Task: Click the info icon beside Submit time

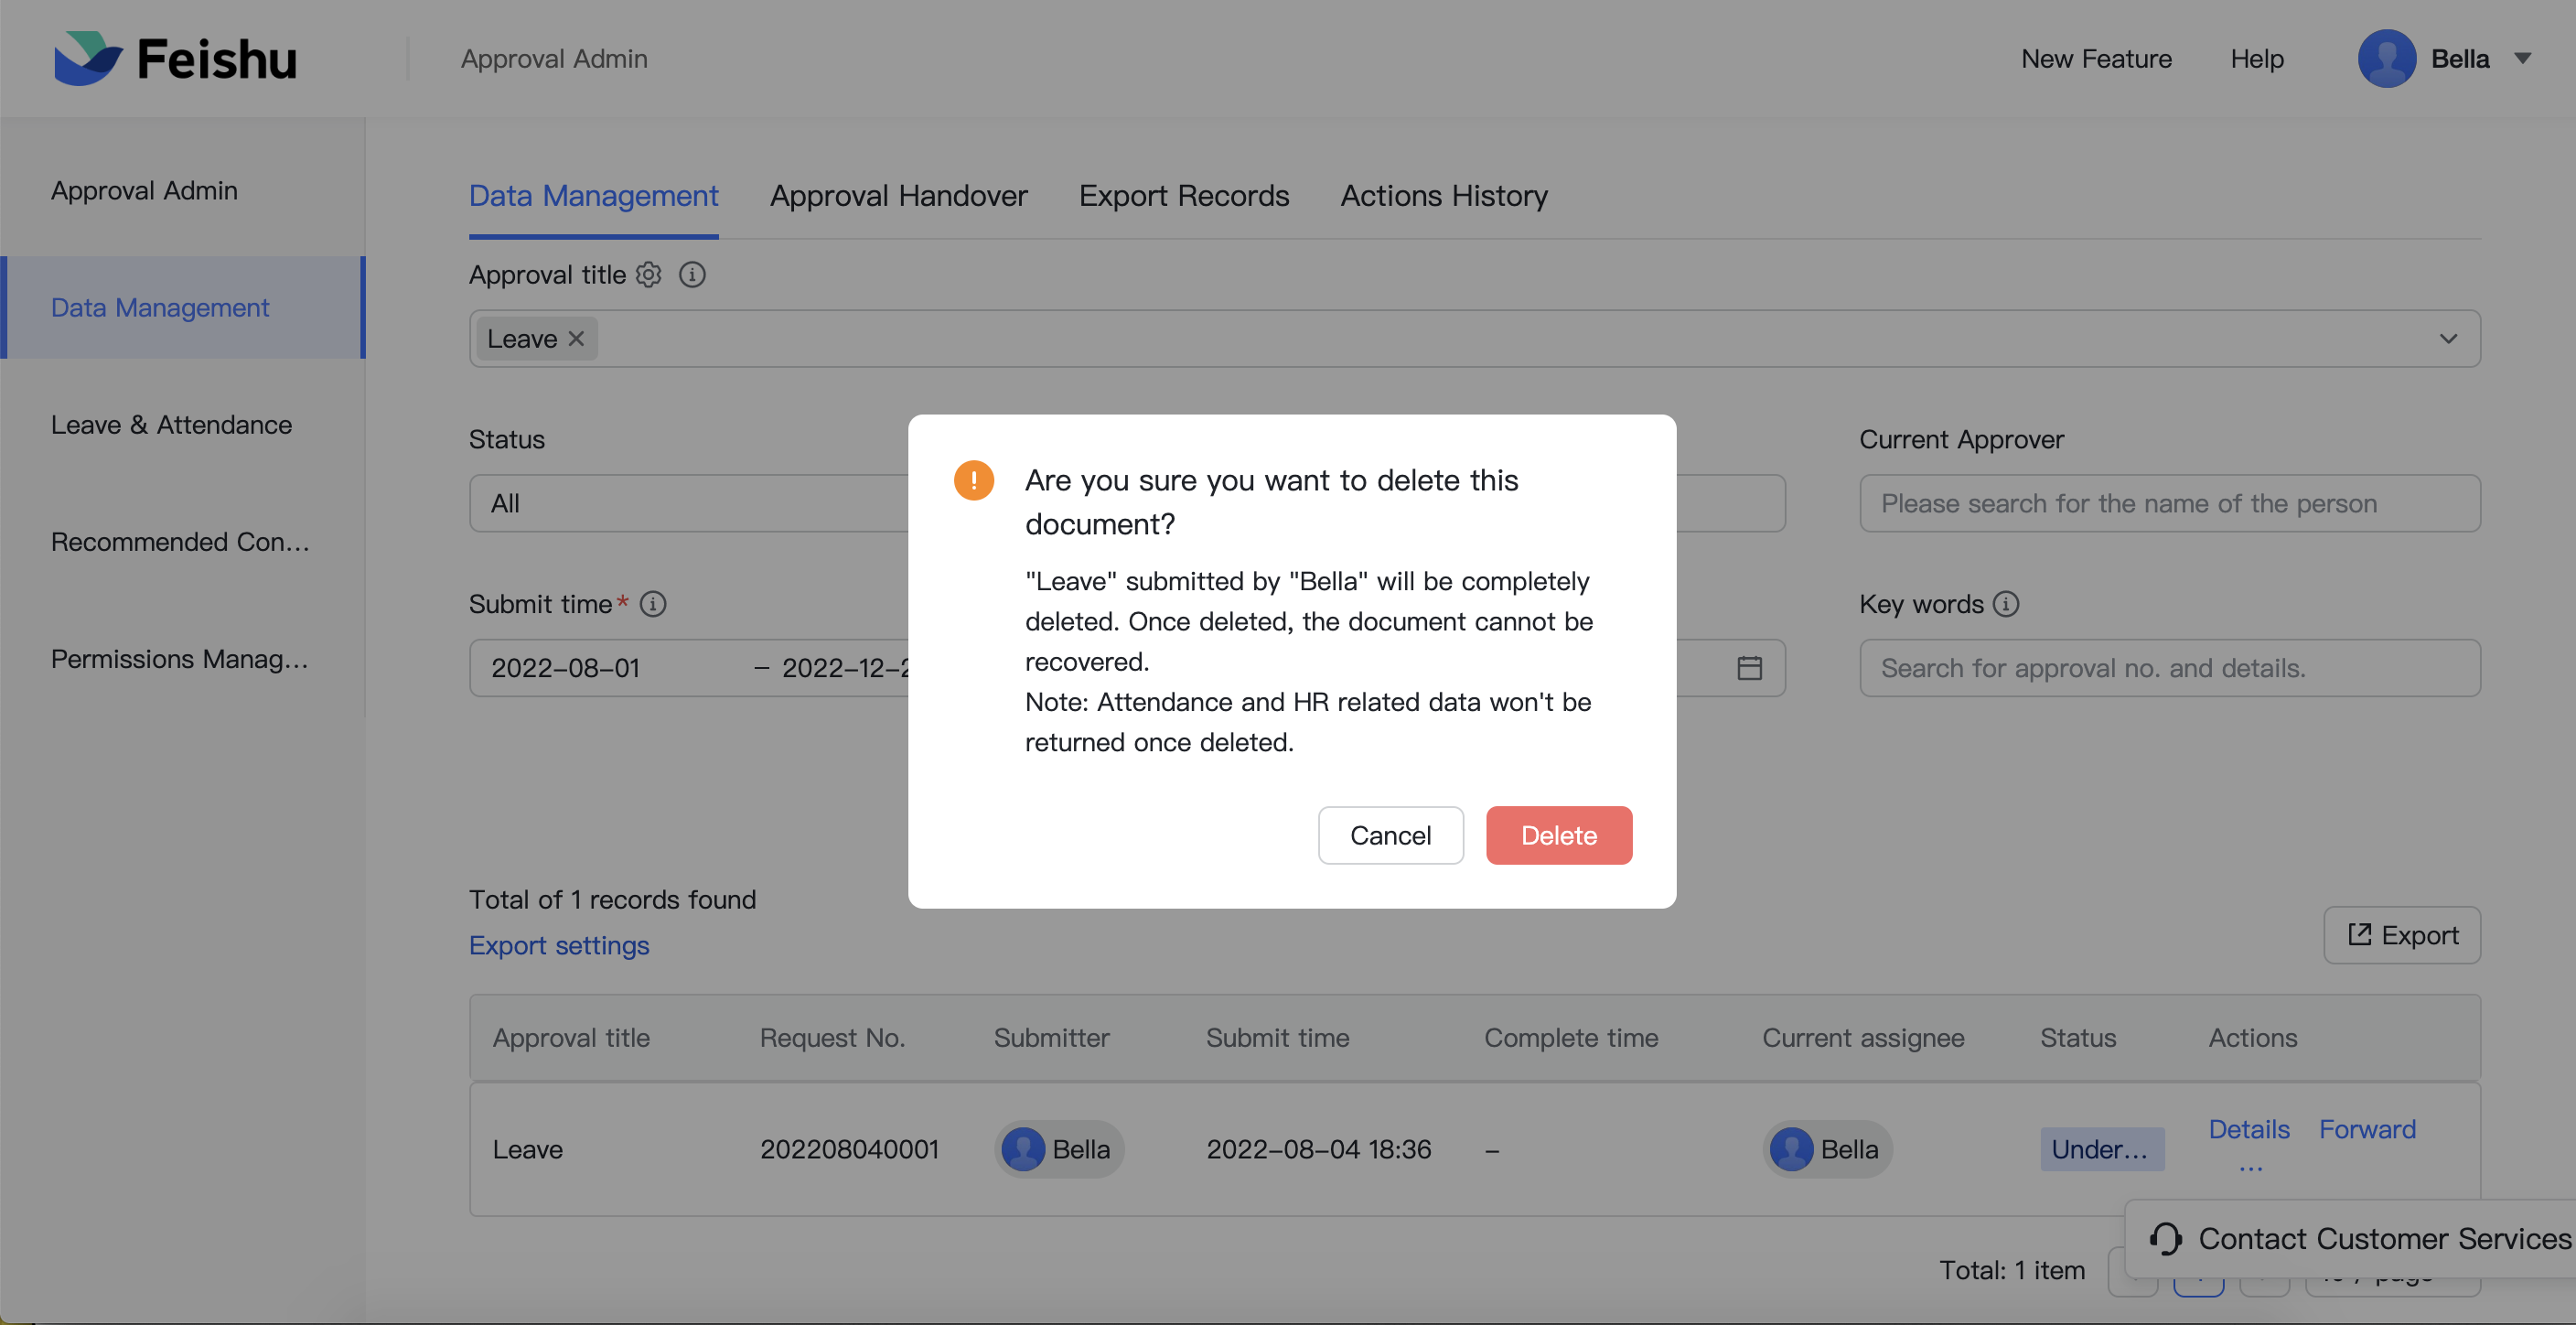Action: tap(653, 604)
